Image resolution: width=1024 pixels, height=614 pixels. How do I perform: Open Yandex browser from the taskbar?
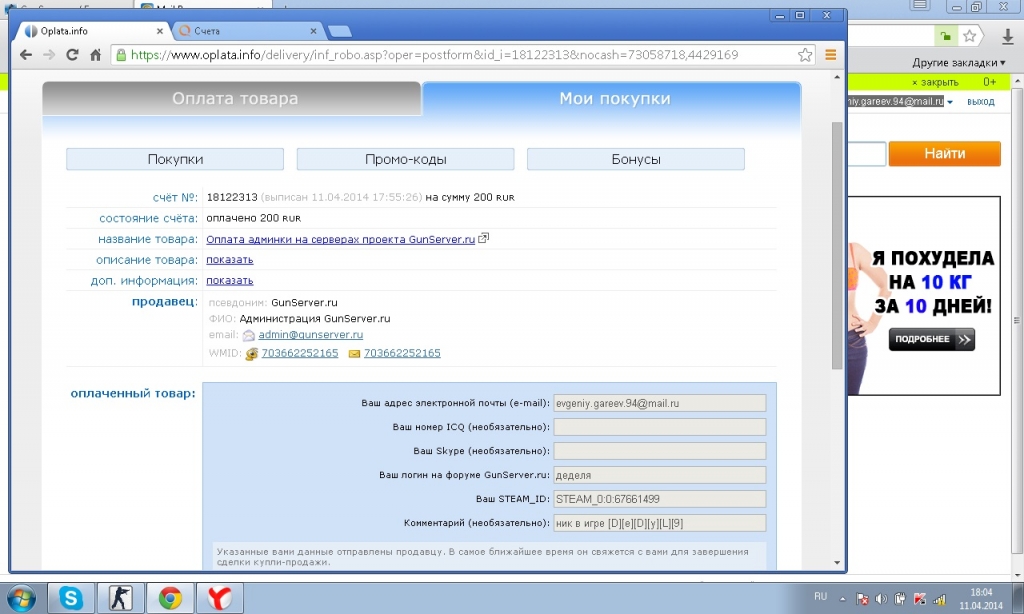click(220, 598)
